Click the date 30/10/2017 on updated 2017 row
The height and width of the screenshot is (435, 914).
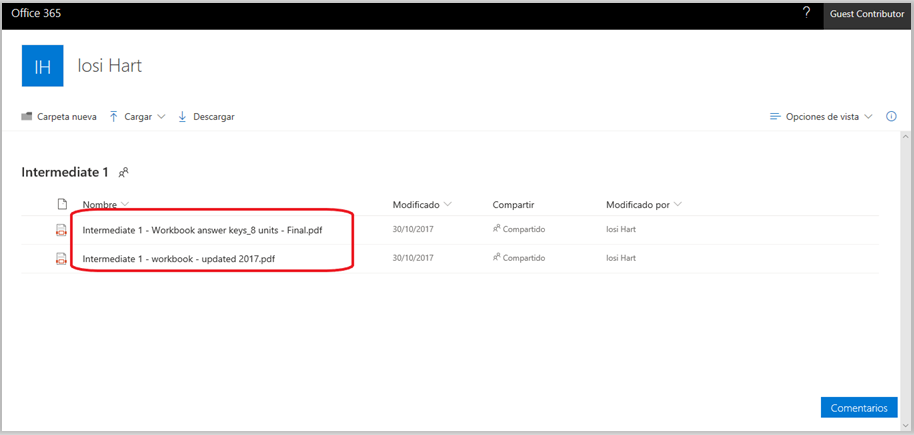[x=412, y=258]
